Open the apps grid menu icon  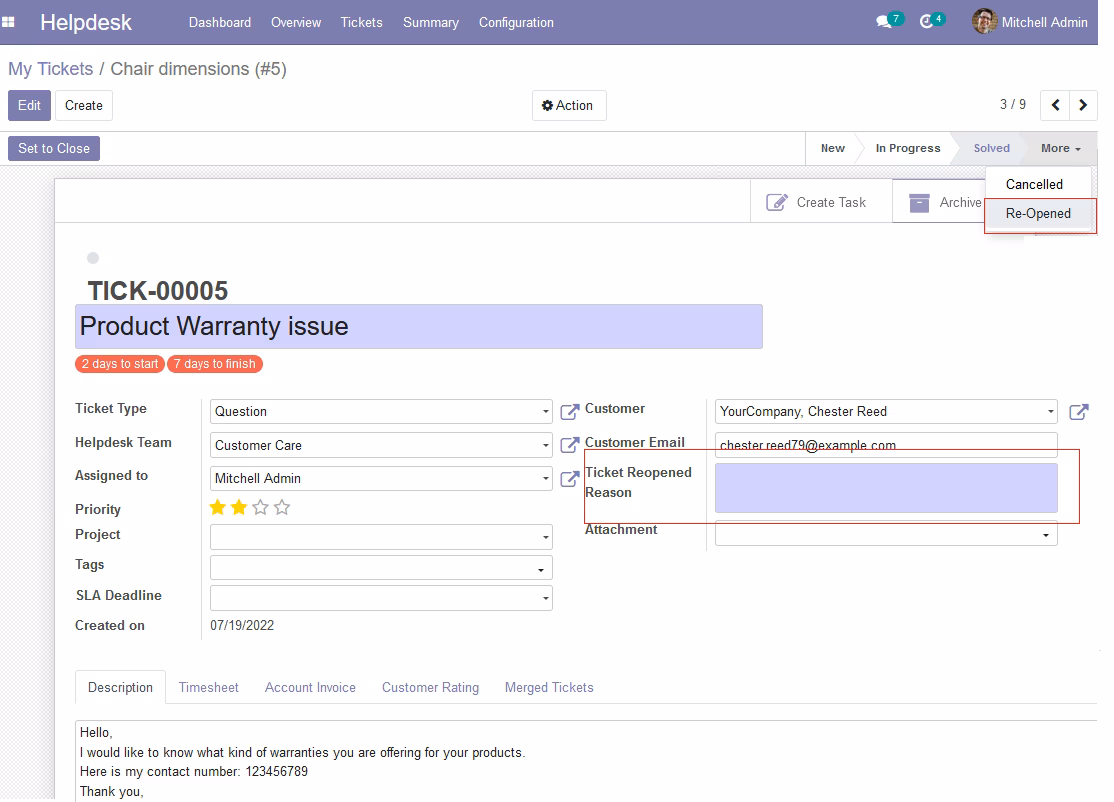pos(8,22)
